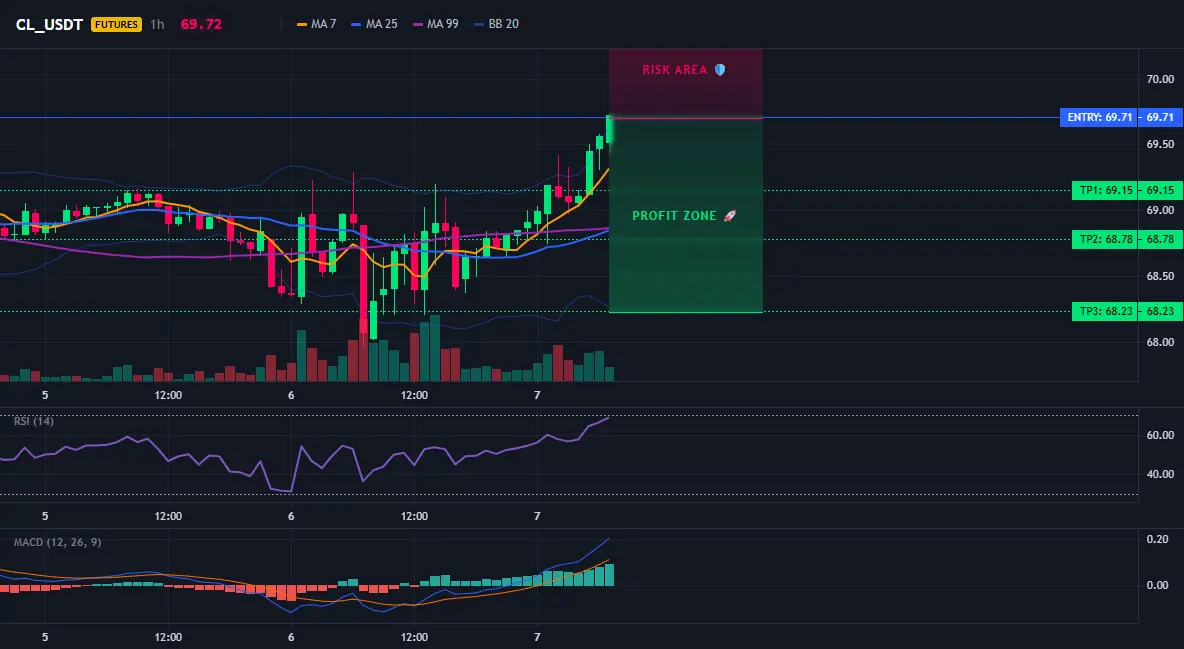
Task: Click the 68.00 price axis label
Action: 1160,342
